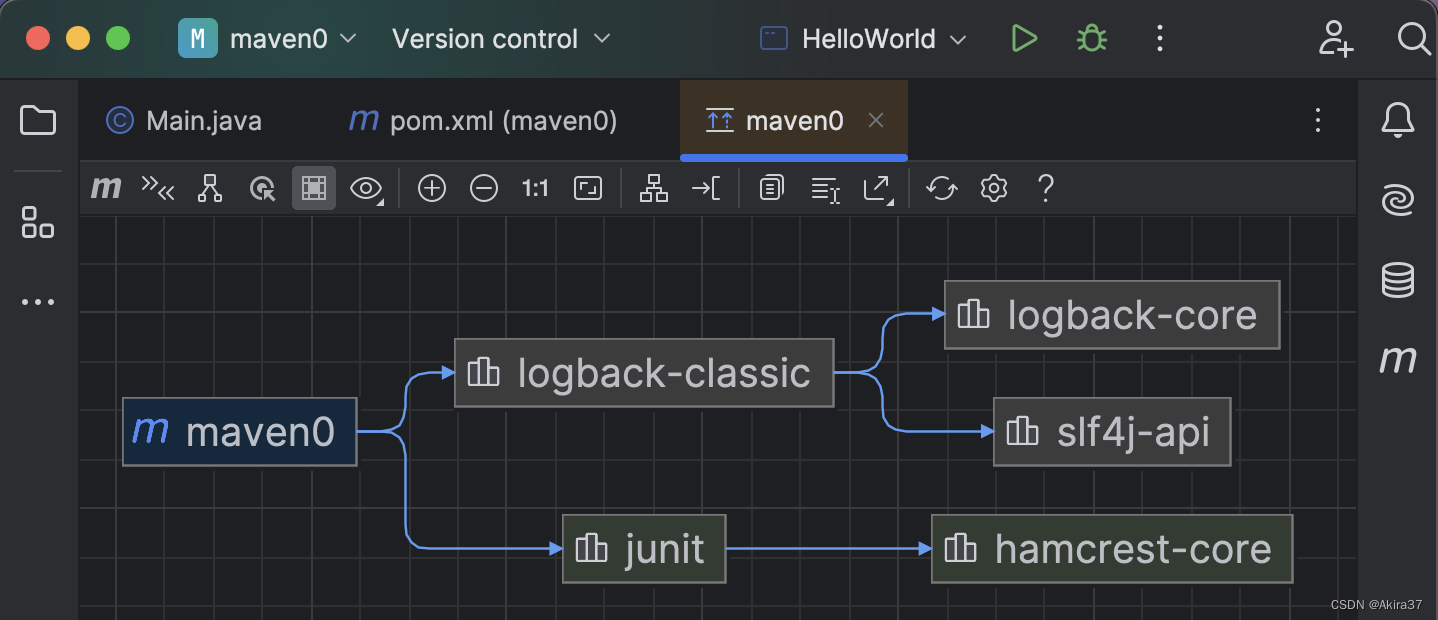Open diagram help question mark
This screenshot has height=620, width=1438.
[1045, 188]
